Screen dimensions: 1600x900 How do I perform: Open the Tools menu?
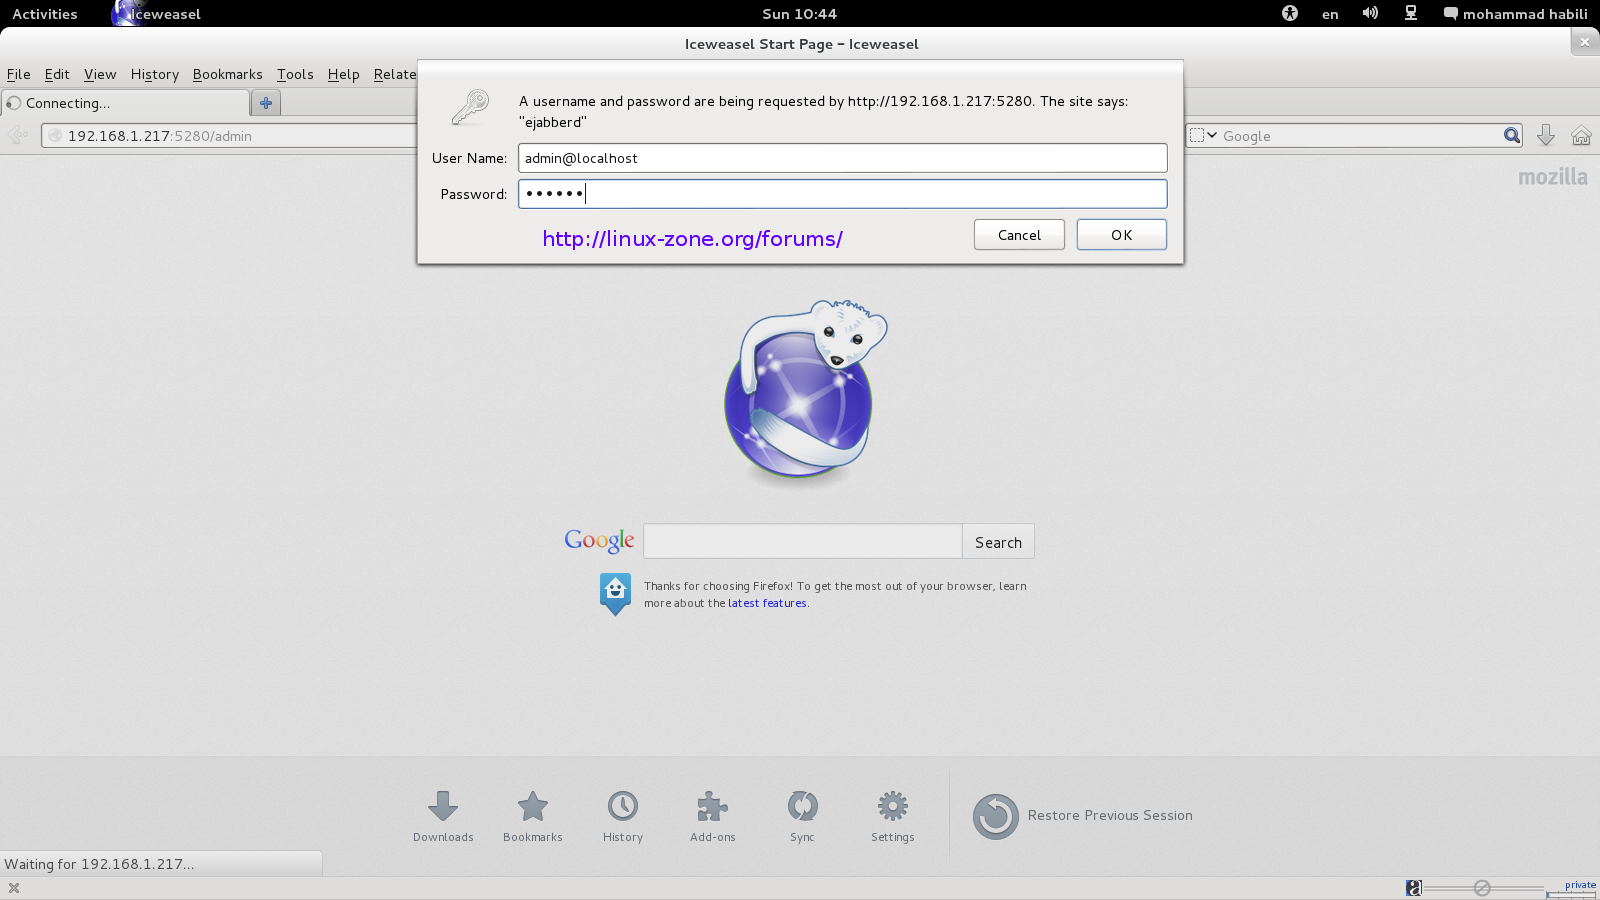pyautogui.click(x=295, y=74)
